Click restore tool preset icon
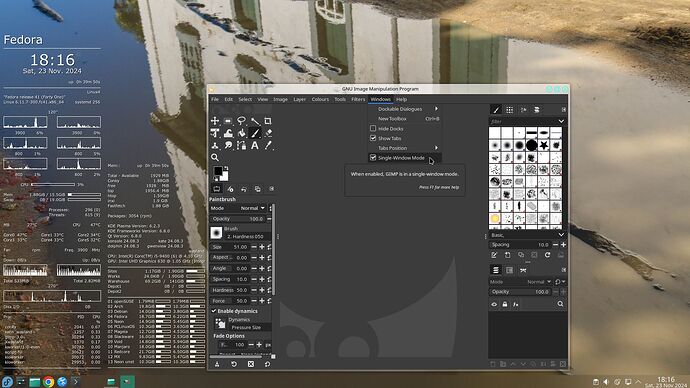Viewport: 690px width, 388px height. click(234, 364)
